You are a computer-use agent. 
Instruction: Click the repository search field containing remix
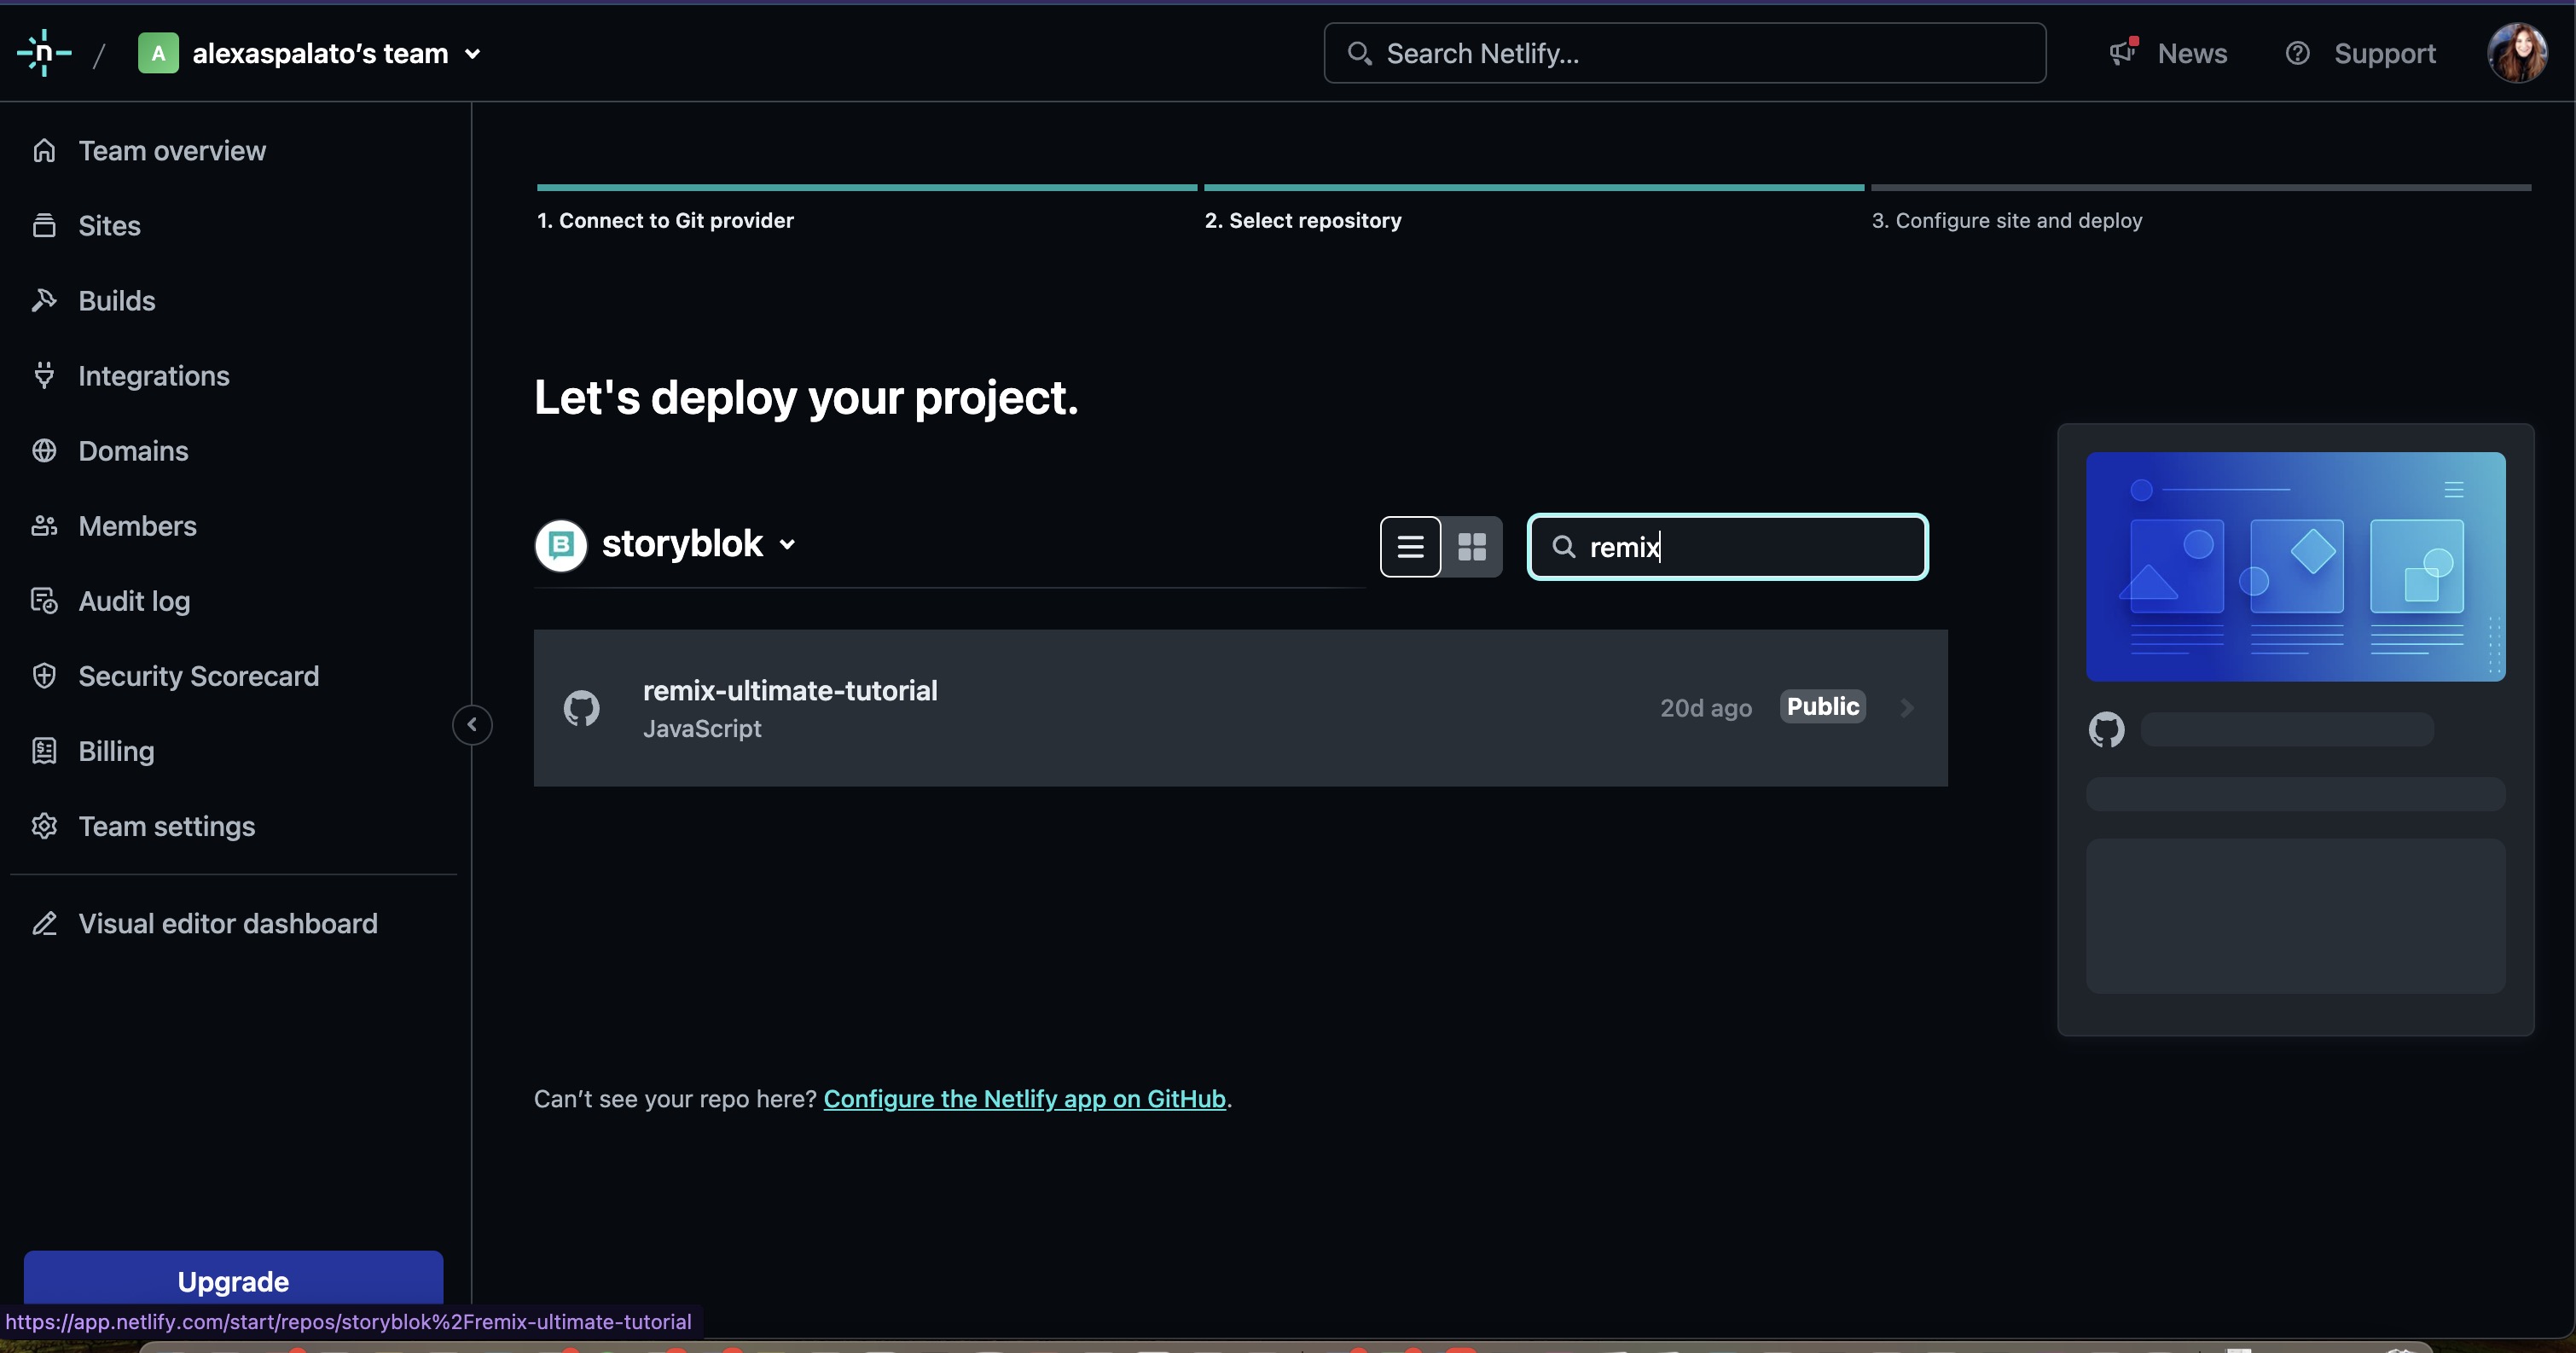[1727, 546]
